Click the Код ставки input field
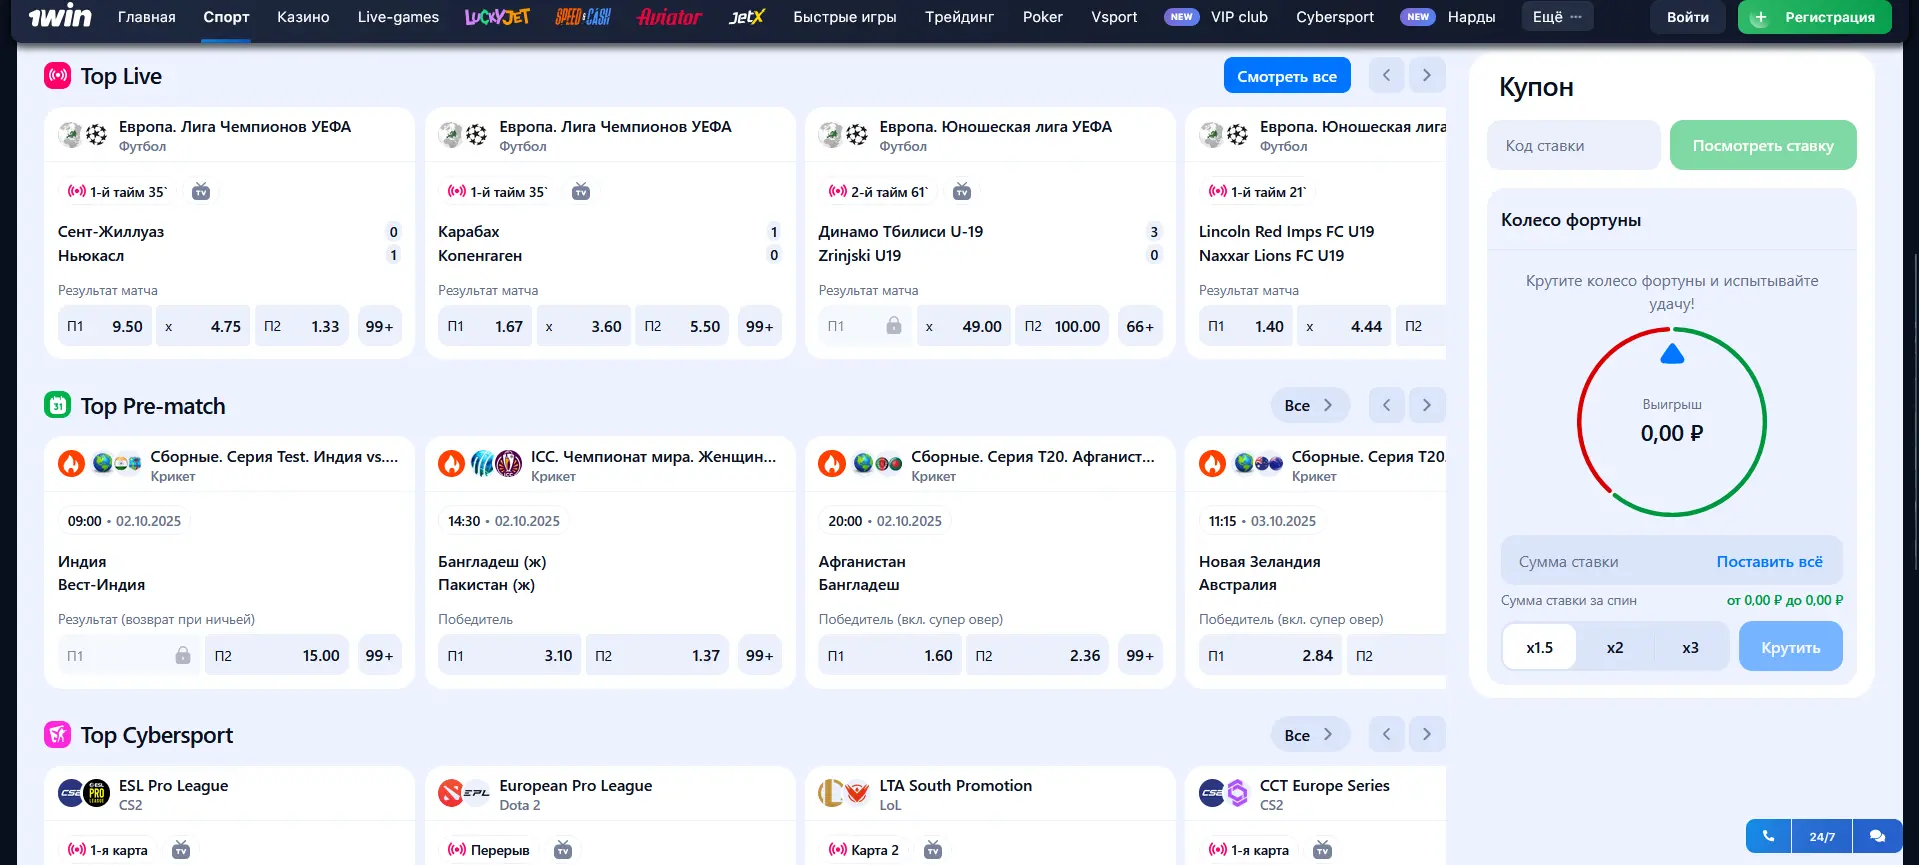 pyautogui.click(x=1571, y=145)
